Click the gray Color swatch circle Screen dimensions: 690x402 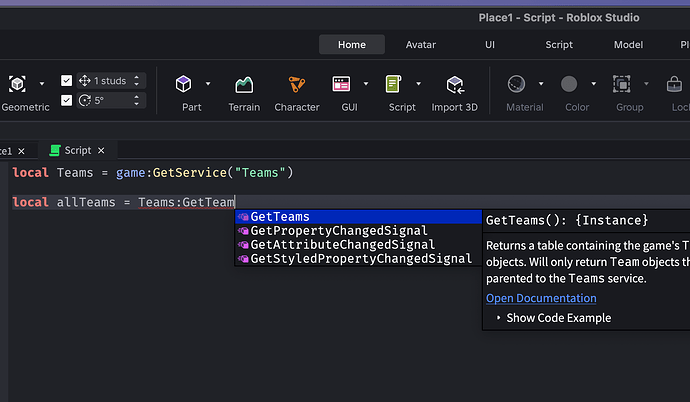569,84
